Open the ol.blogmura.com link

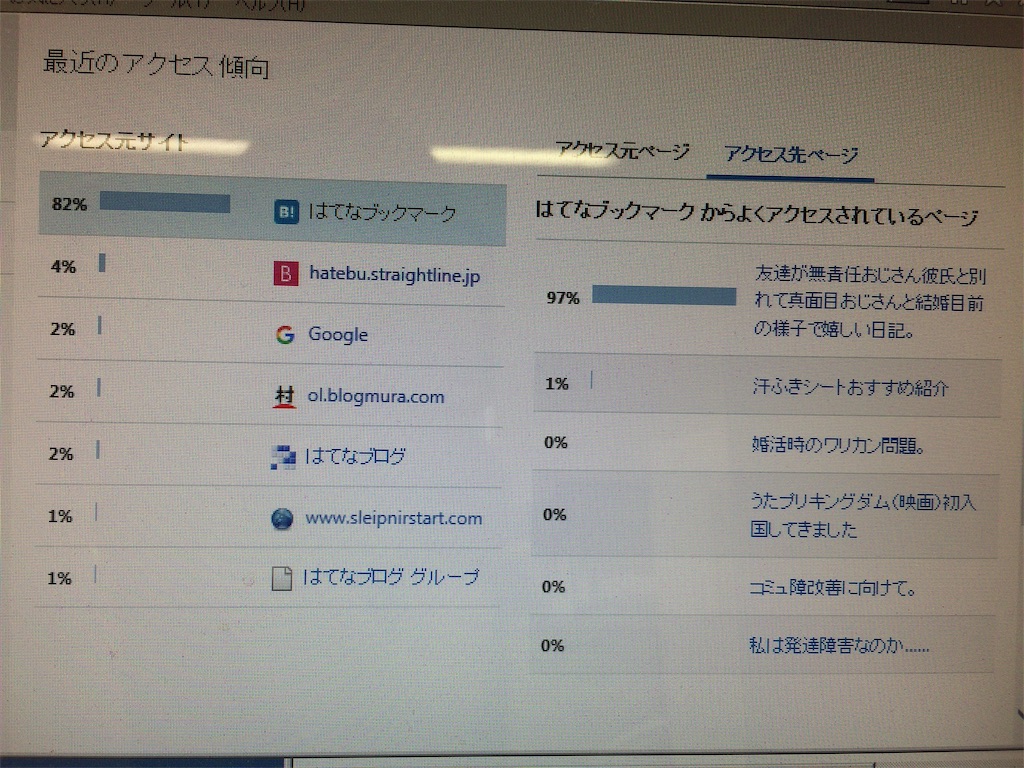[376, 396]
